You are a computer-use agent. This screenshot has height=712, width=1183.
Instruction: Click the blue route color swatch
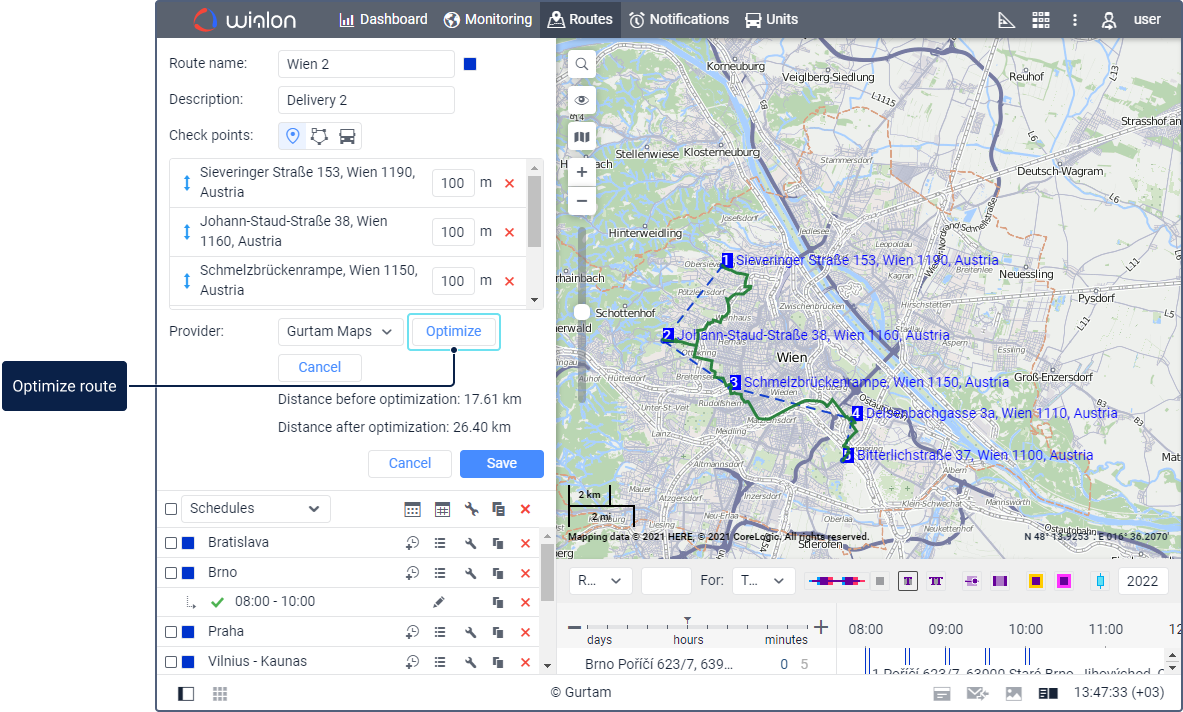tap(470, 64)
